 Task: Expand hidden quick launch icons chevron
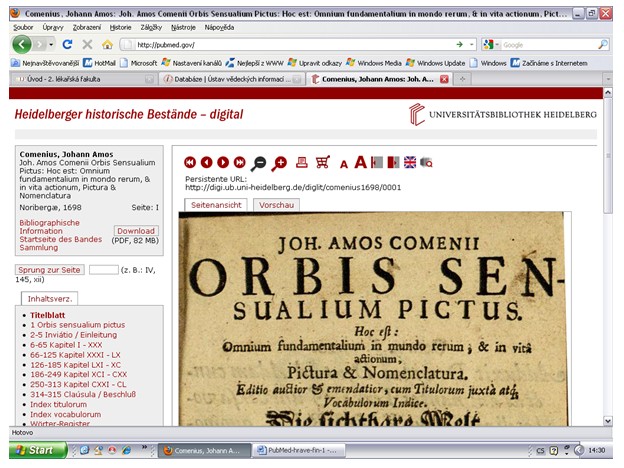[144, 447]
